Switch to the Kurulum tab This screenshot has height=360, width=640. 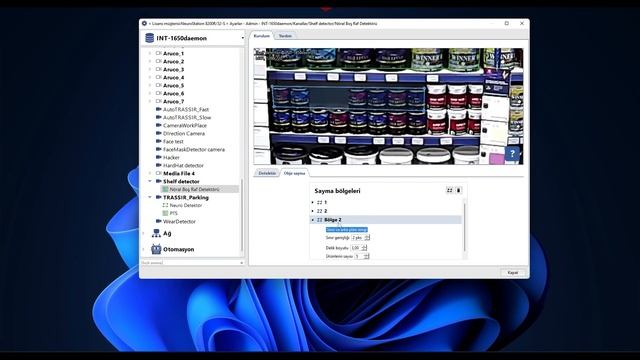coord(262,36)
